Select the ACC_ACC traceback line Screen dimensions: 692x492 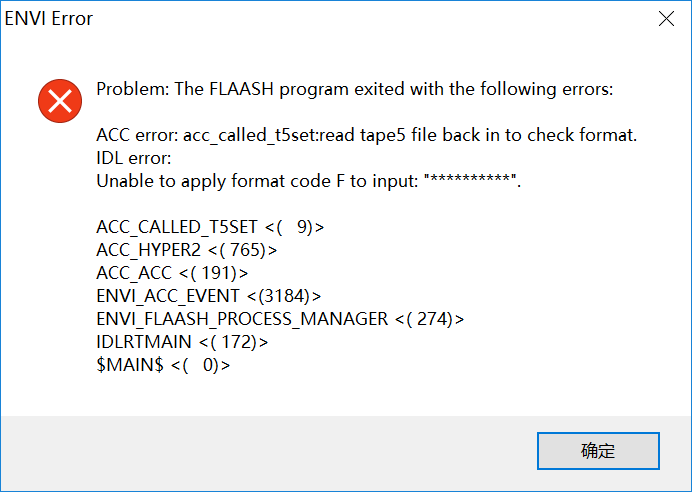tap(172, 273)
